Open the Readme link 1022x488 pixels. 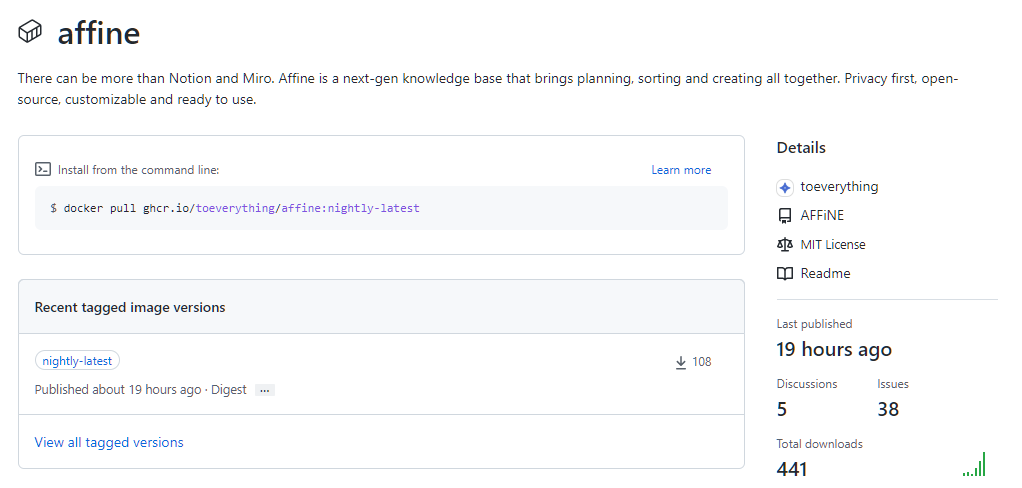pos(825,274)
